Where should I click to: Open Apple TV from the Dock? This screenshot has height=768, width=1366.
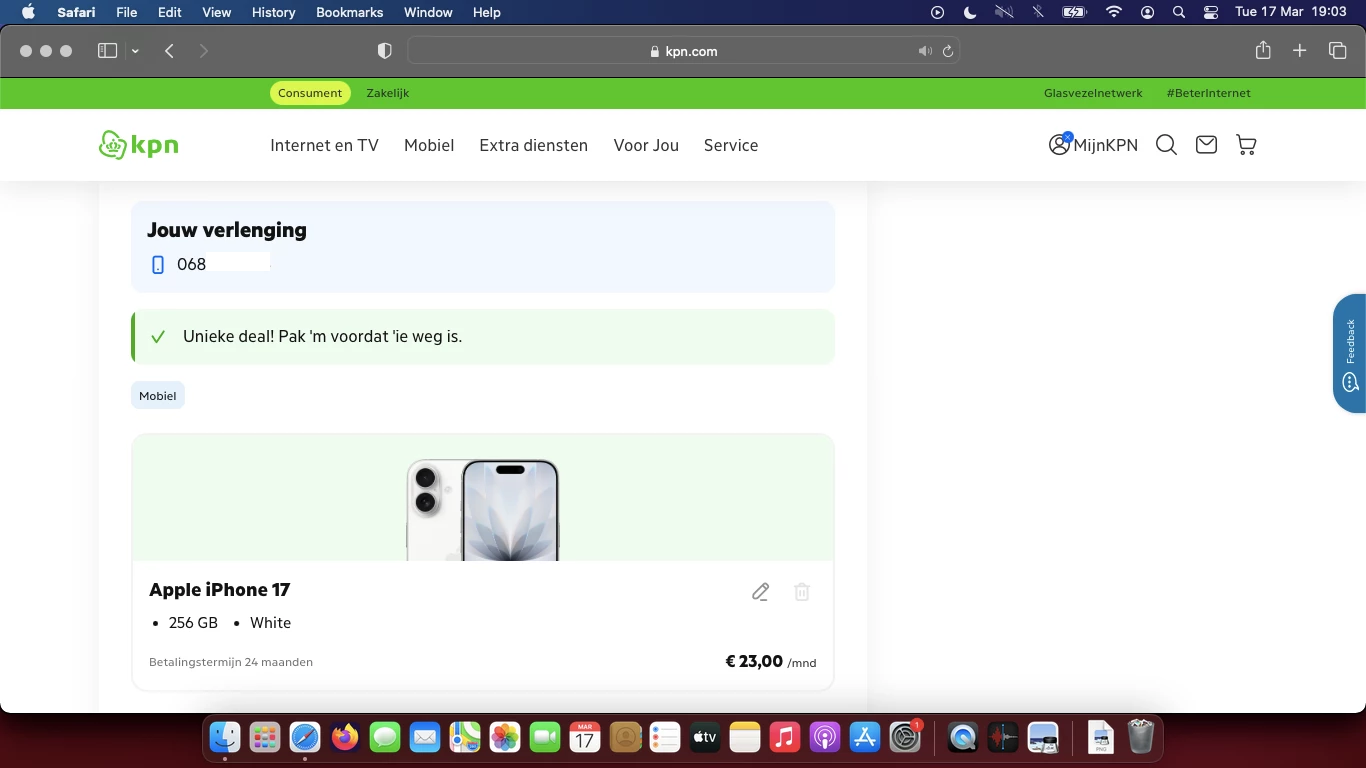[705, 738]
